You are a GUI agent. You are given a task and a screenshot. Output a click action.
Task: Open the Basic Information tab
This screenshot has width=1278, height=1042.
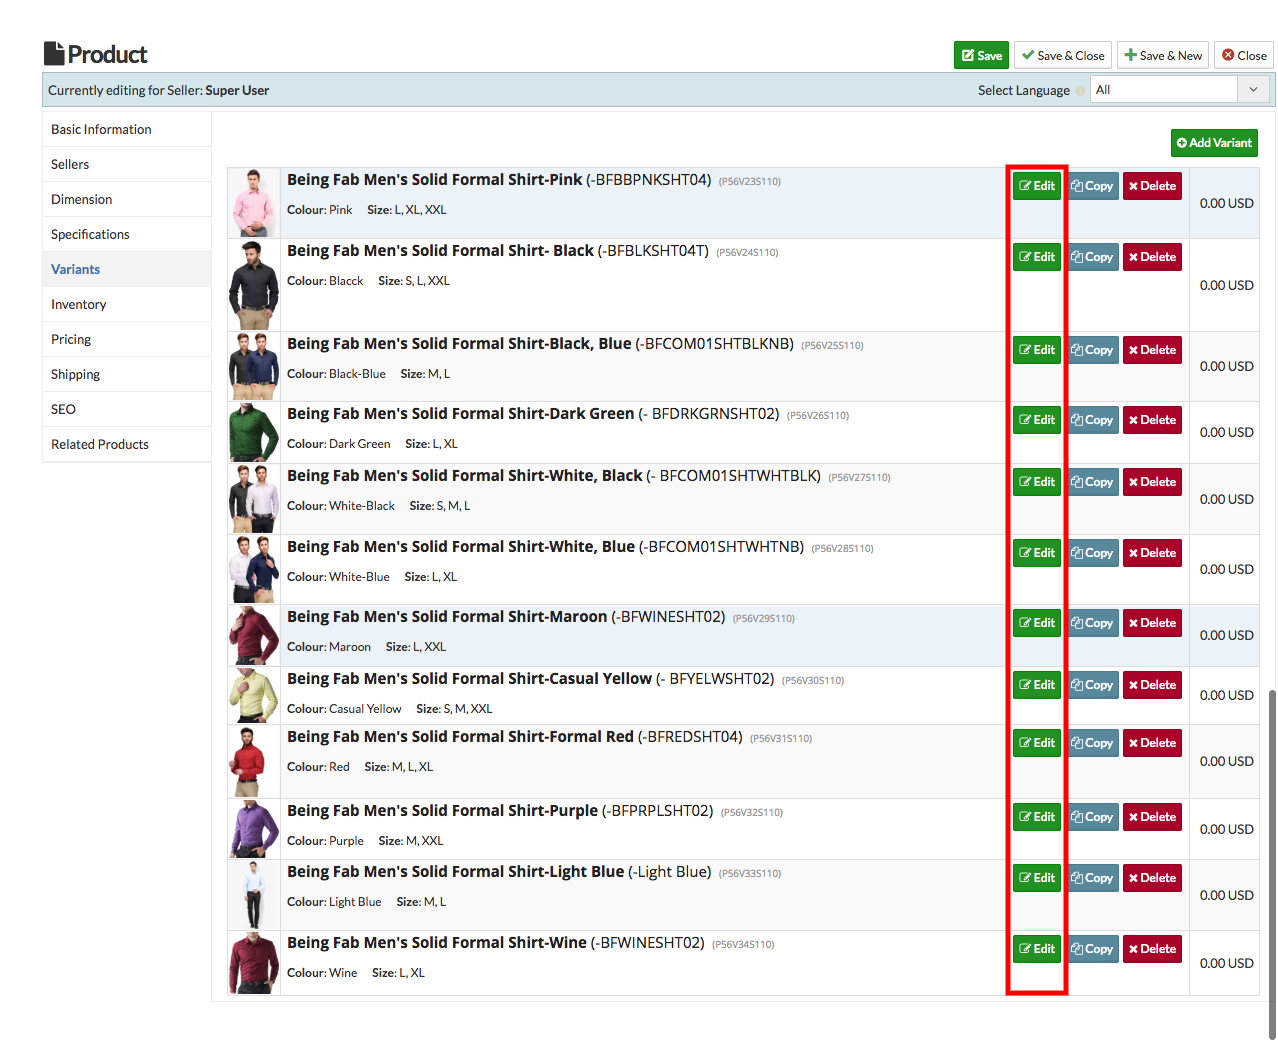(x=127, y=129)
